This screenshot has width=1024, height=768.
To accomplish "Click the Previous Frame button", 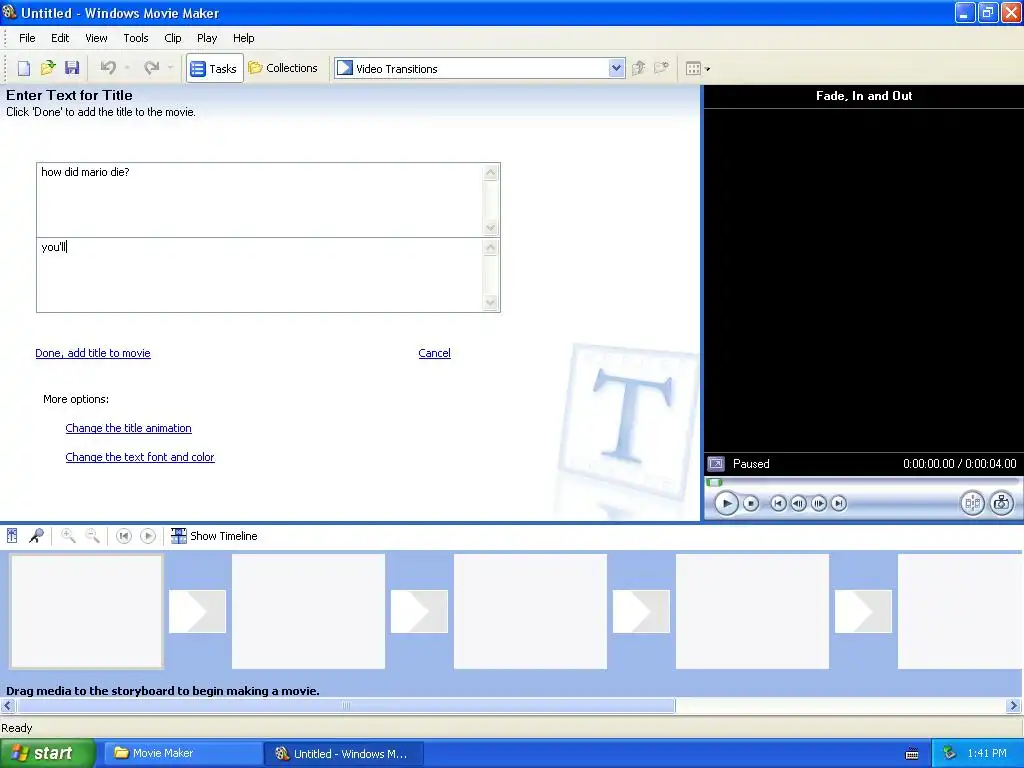I will [x=798, y=504].
